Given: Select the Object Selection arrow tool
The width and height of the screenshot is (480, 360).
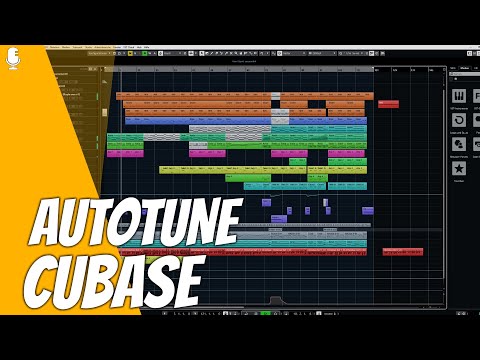Looking at the screenshot, I should click(x=202, y=53).
